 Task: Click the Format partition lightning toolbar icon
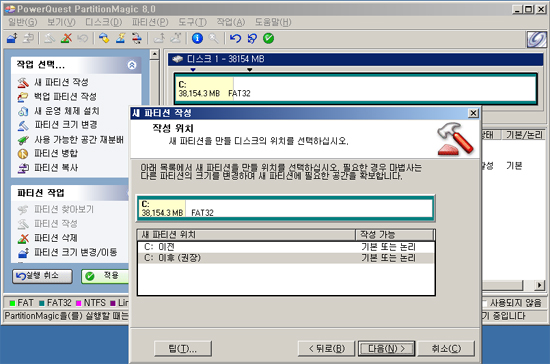click(121, 38)
